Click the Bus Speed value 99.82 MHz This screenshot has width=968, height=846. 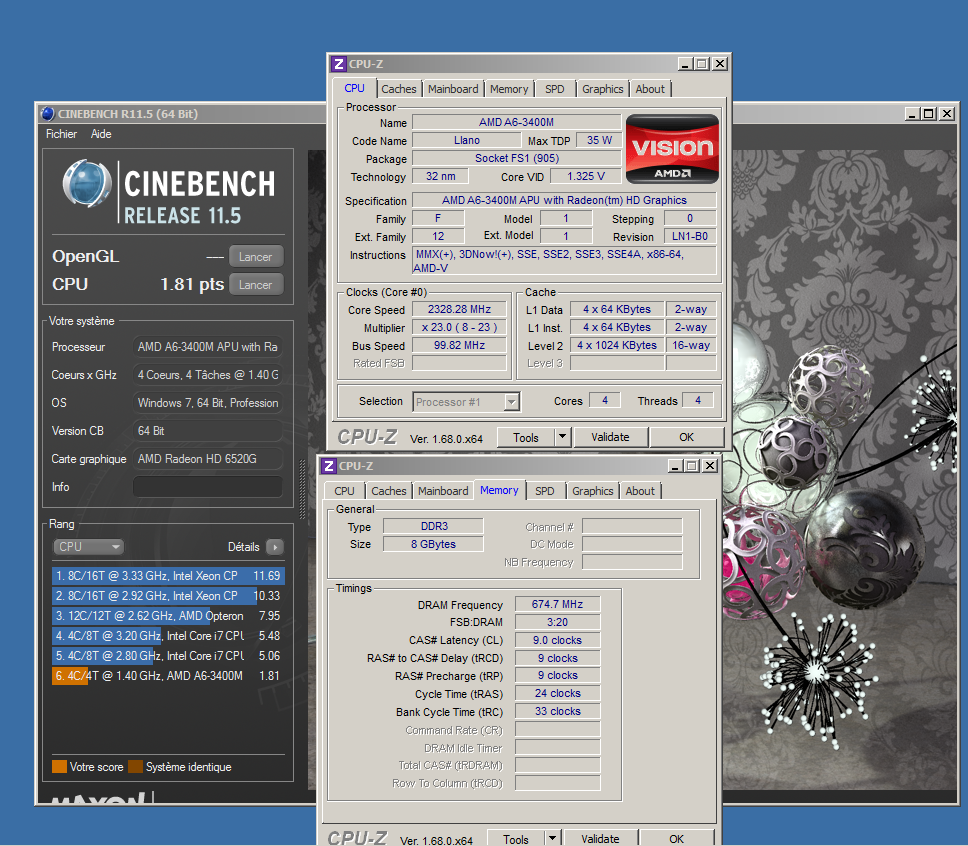459,345
